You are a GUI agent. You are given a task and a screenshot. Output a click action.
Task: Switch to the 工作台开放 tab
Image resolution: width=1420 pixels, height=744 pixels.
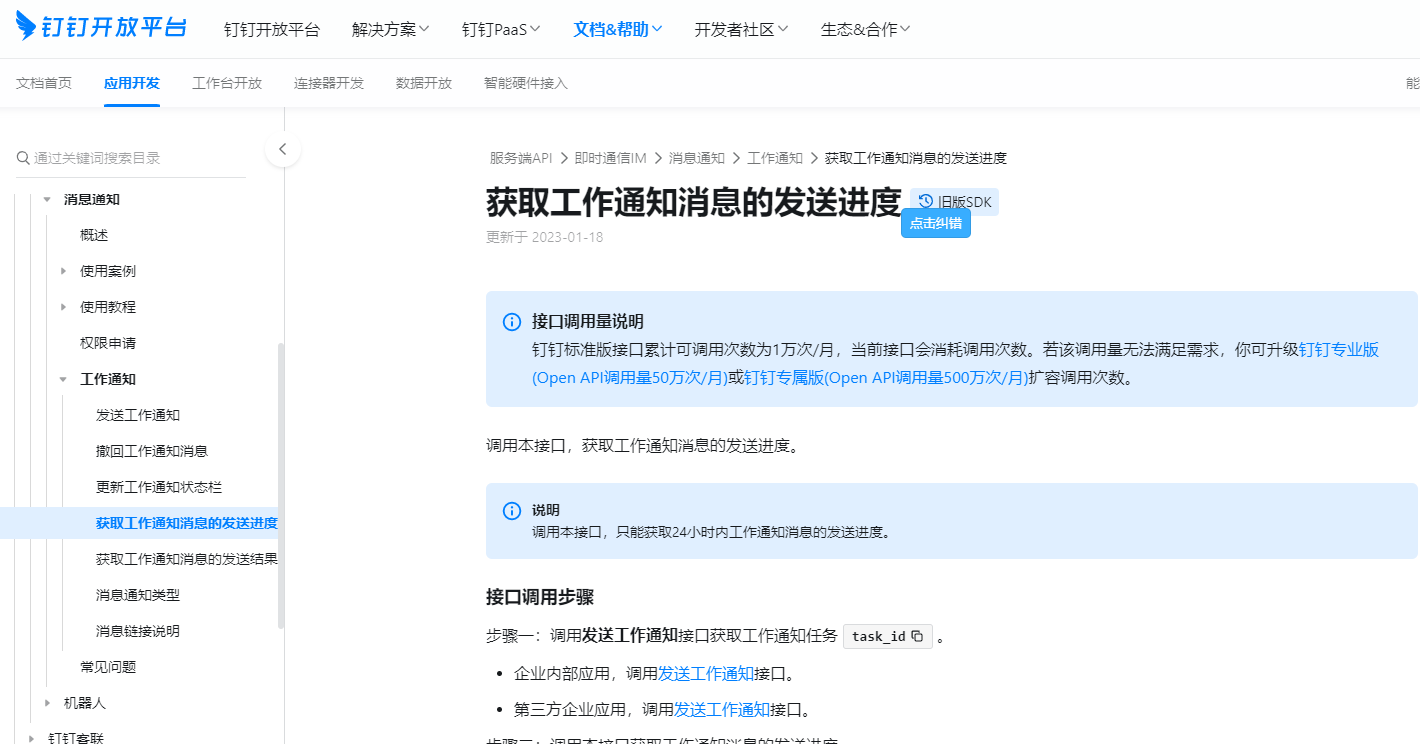(227, 83)
